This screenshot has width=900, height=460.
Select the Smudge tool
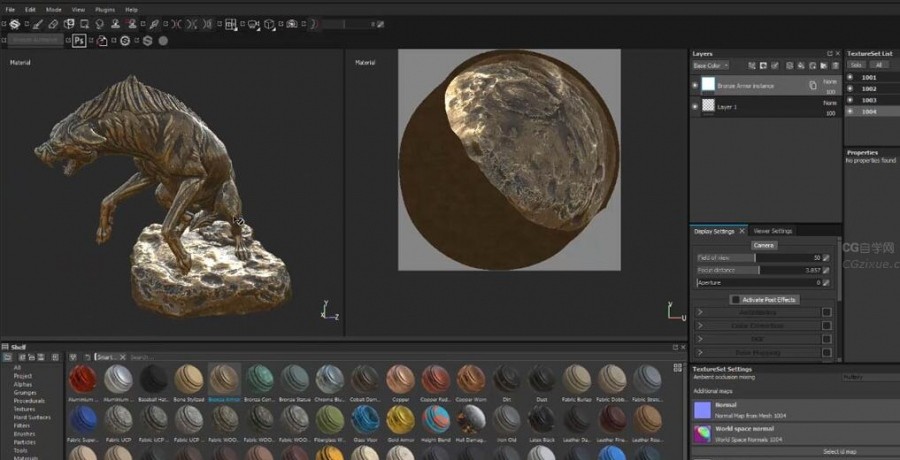click(100, 24)
